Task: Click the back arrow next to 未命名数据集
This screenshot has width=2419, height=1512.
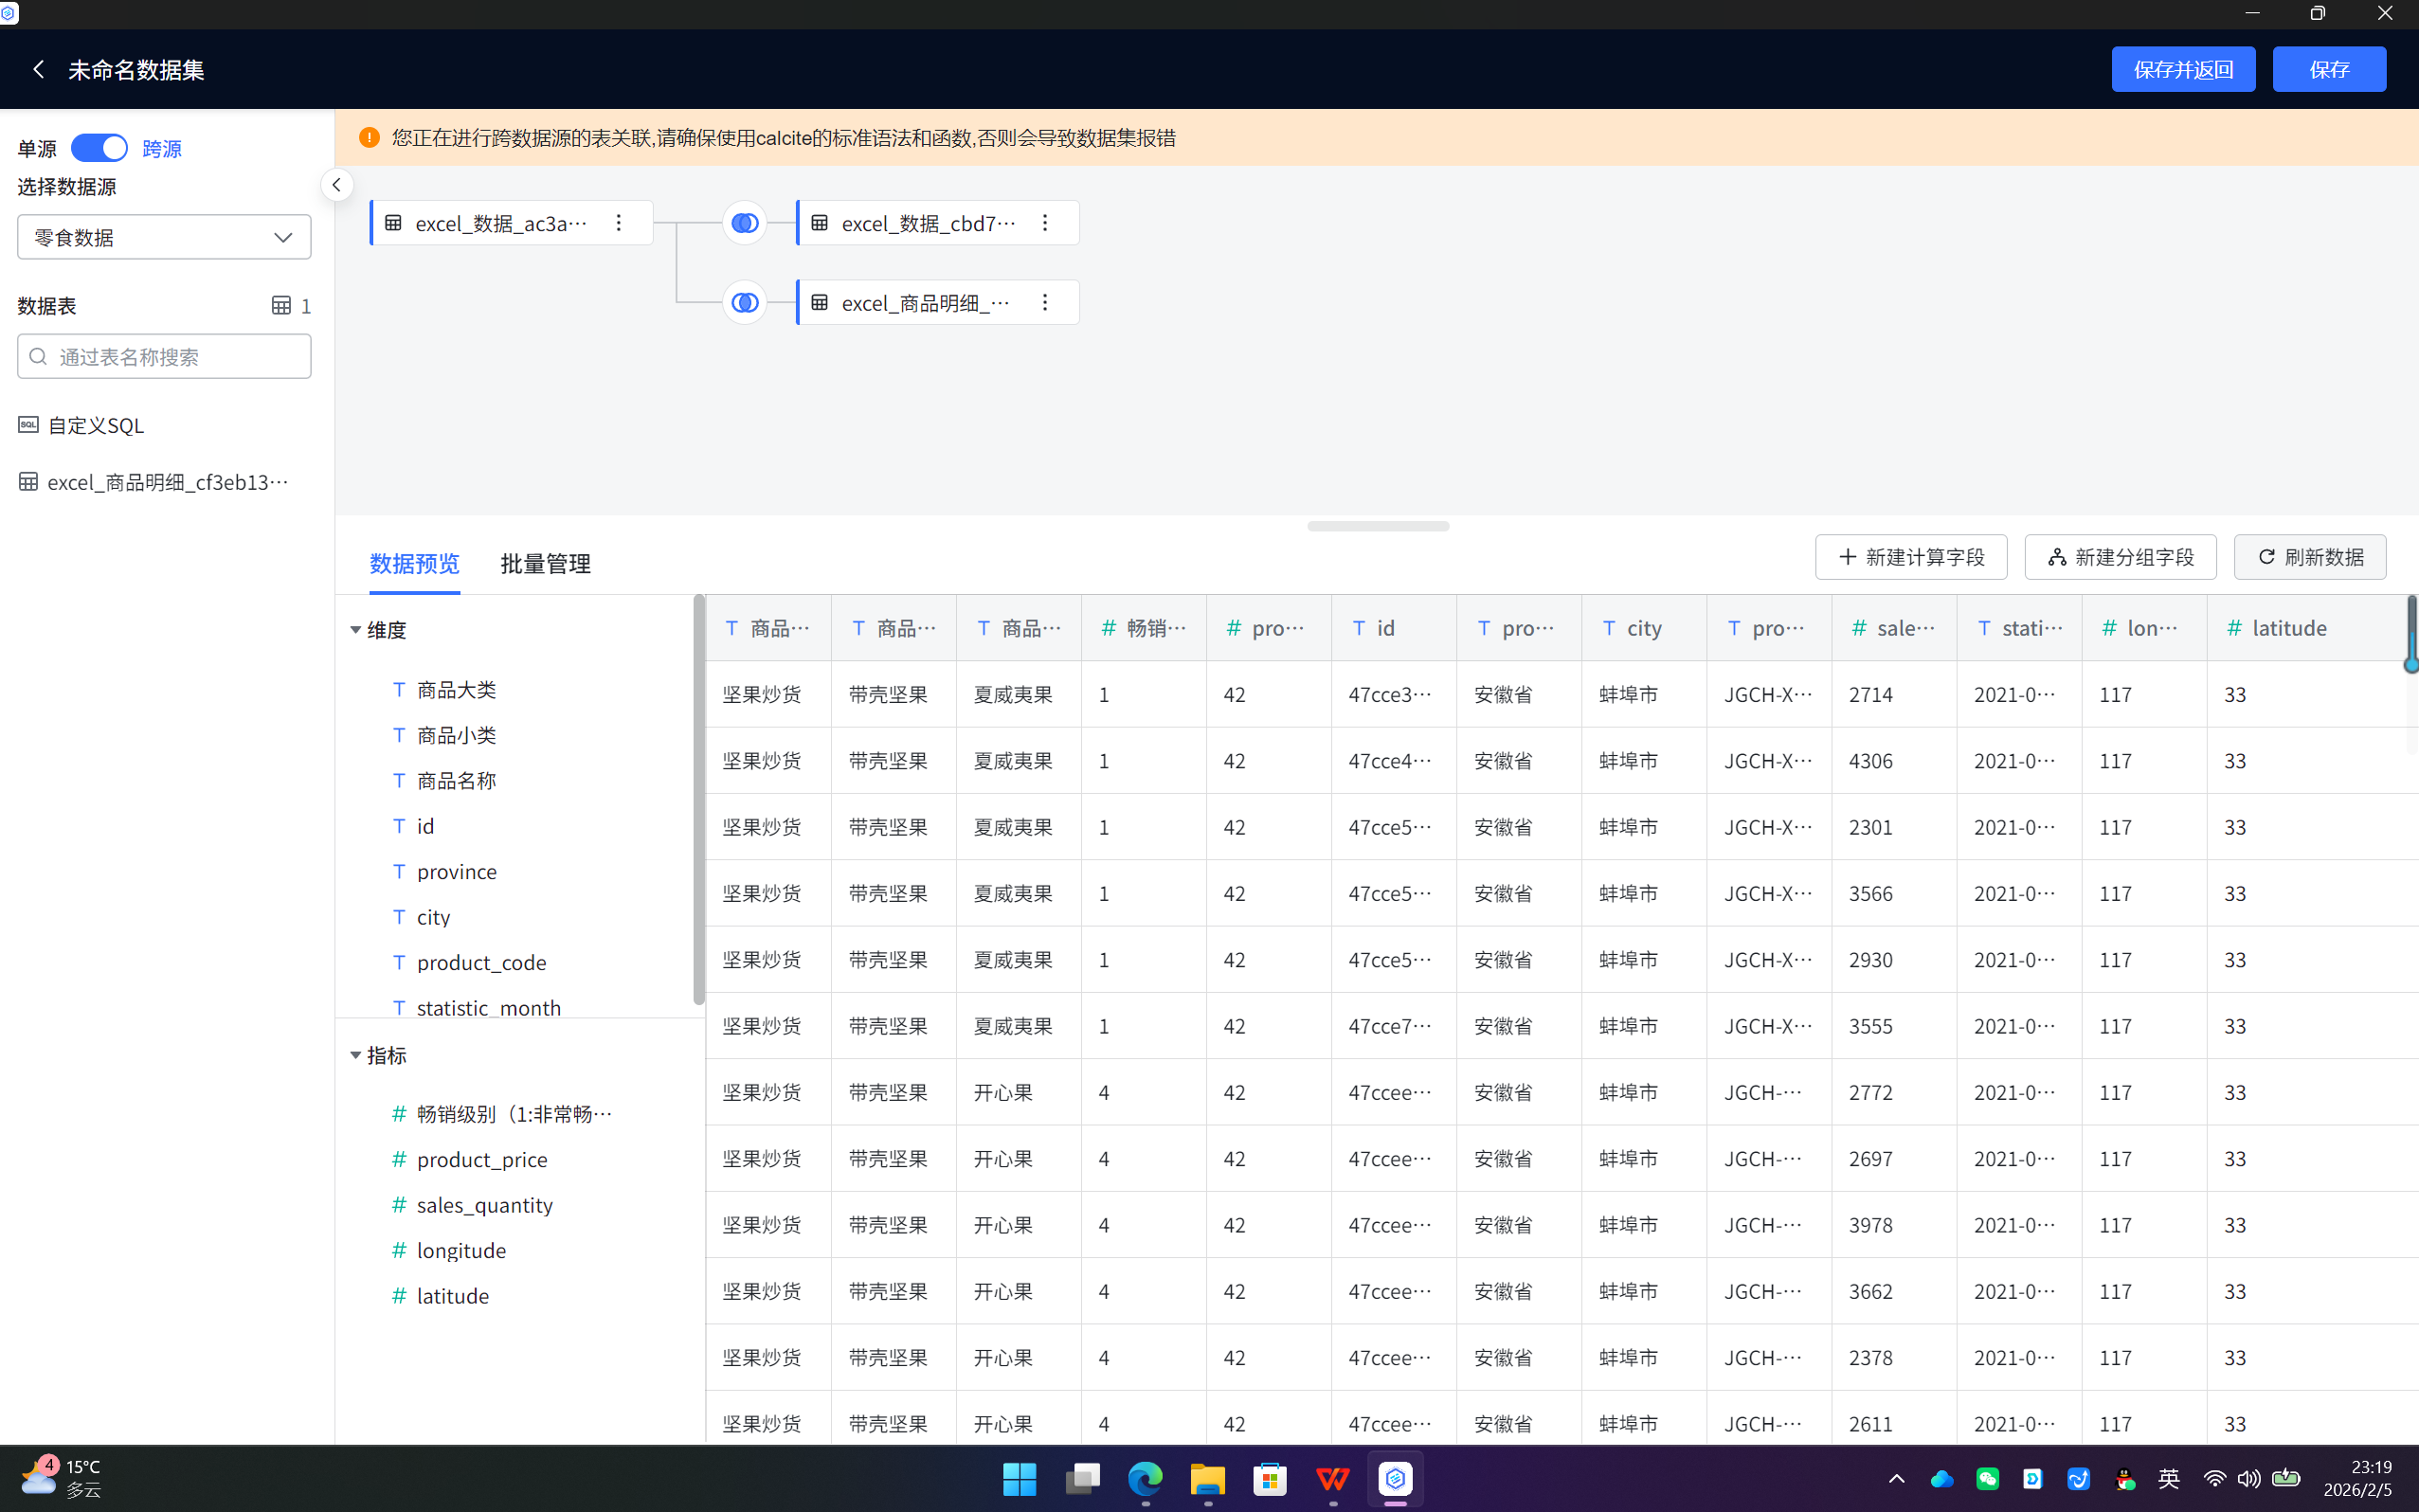Action: click(x=38, y=69)
